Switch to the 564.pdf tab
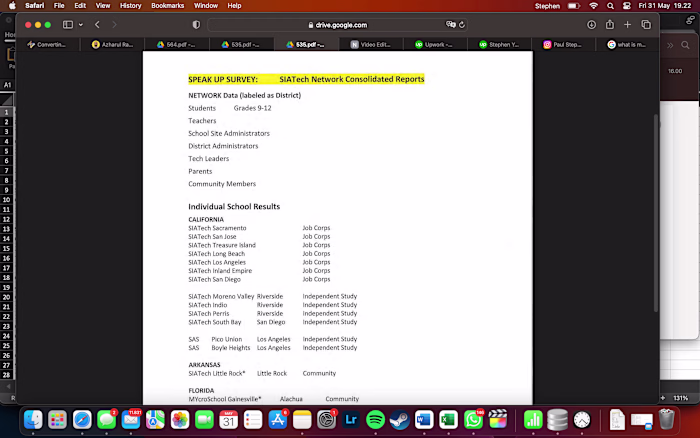The image size is (700, 438). (176, 45)
